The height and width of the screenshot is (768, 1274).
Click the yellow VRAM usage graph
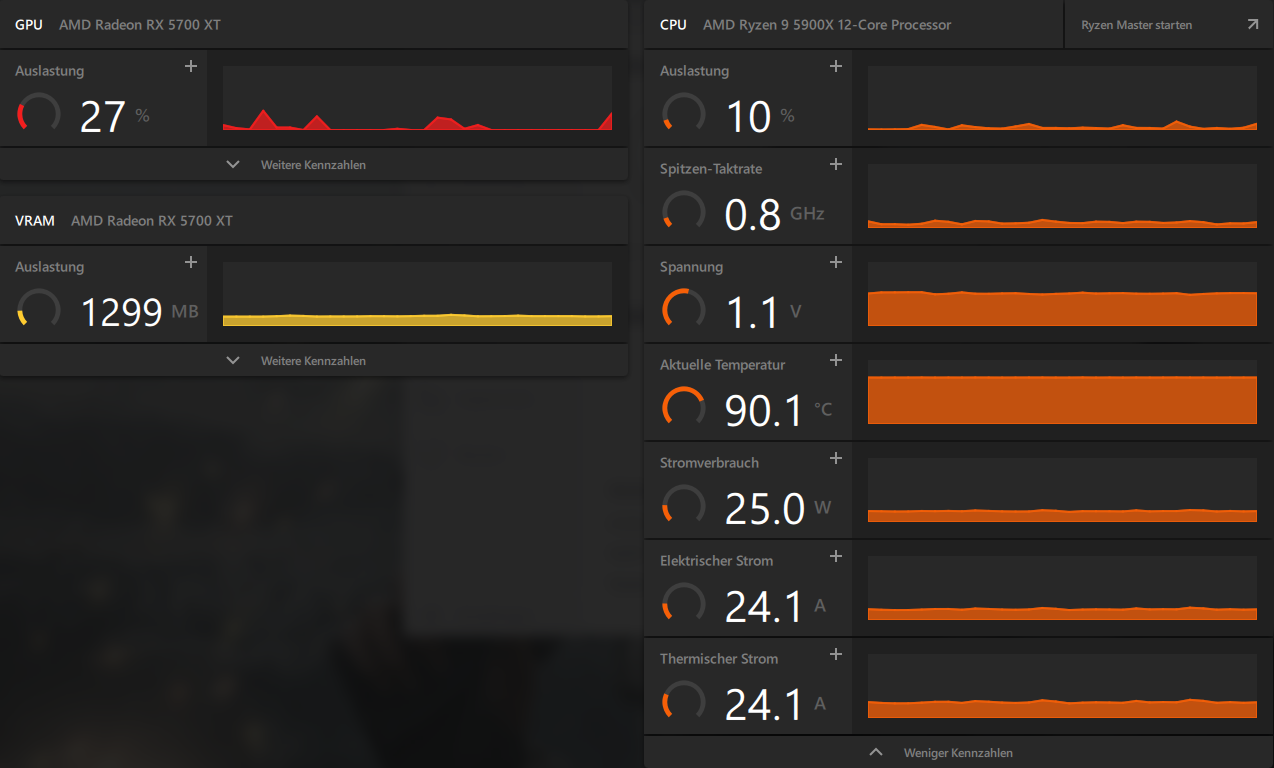417,294
